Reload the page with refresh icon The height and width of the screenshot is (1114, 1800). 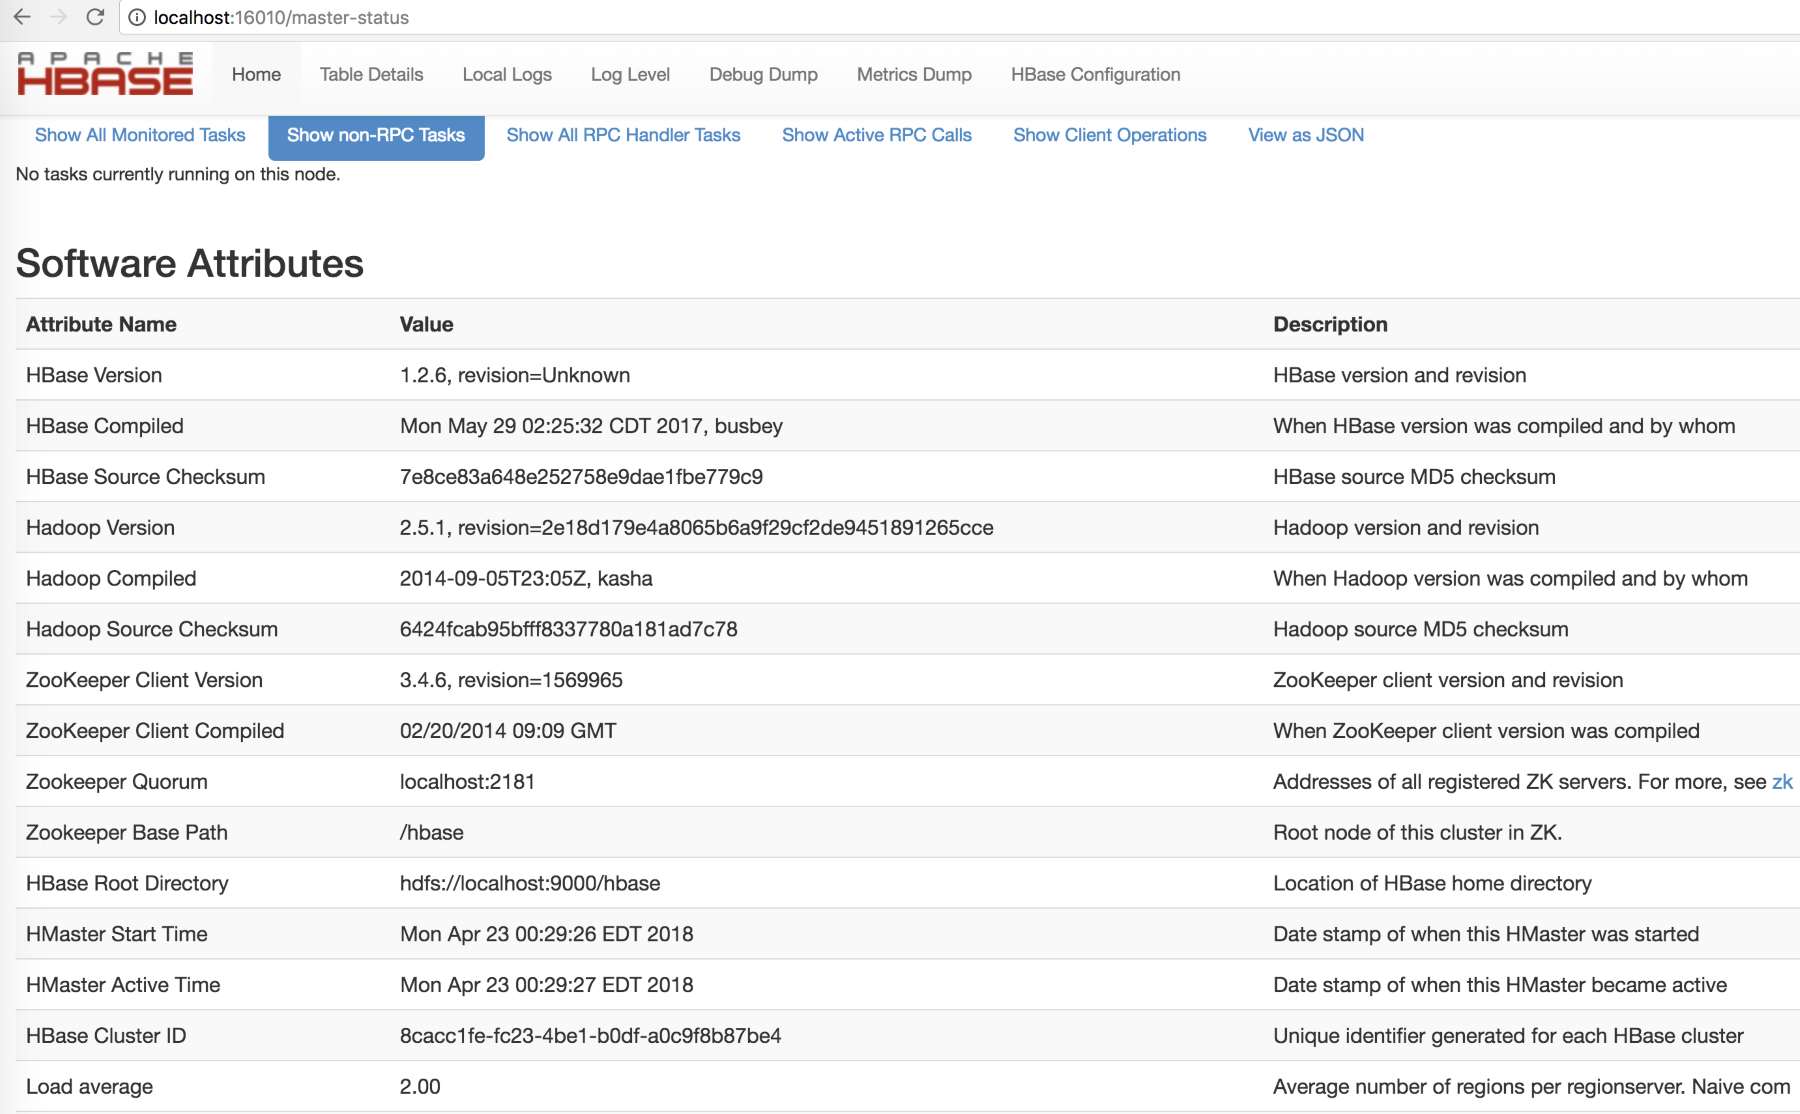pos(95,17)
